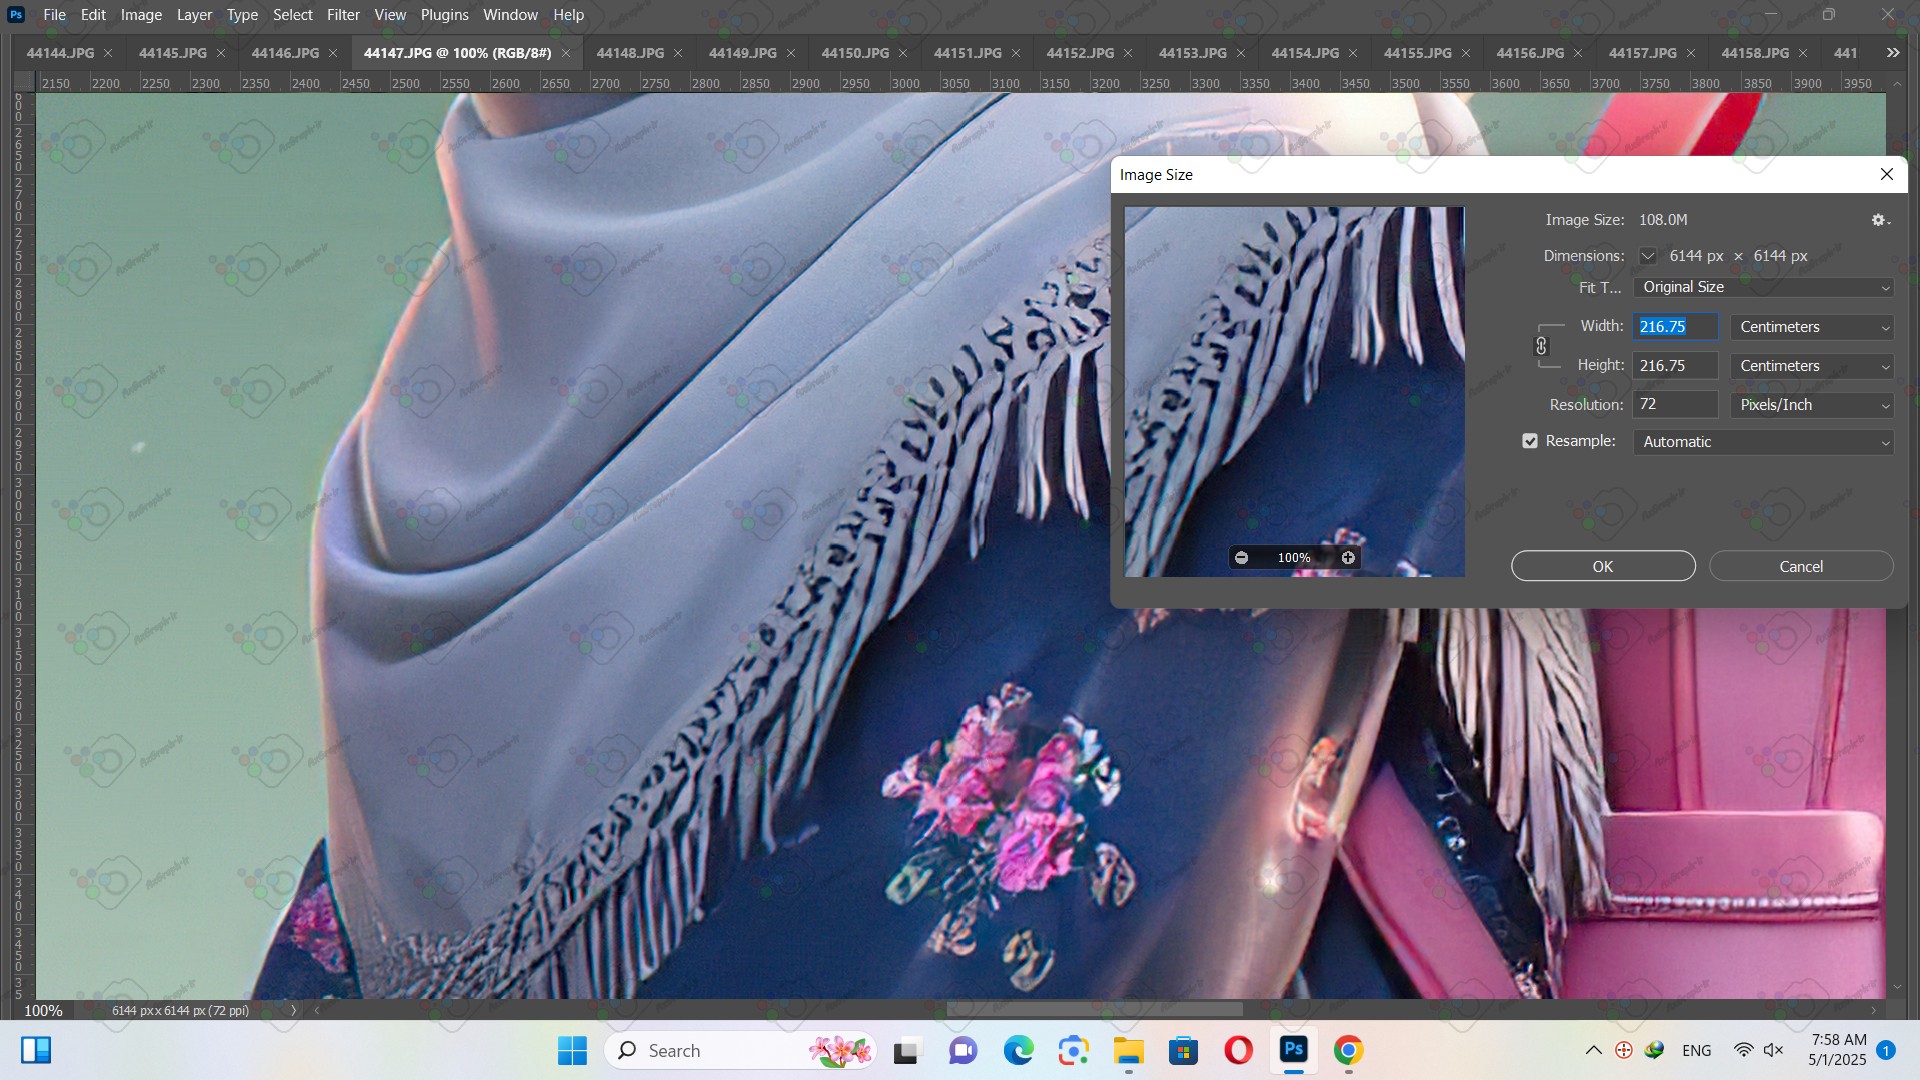
Task: Open File Explorer from the taskbar
Action: pyautogui.click(x=1128, y=1051)
